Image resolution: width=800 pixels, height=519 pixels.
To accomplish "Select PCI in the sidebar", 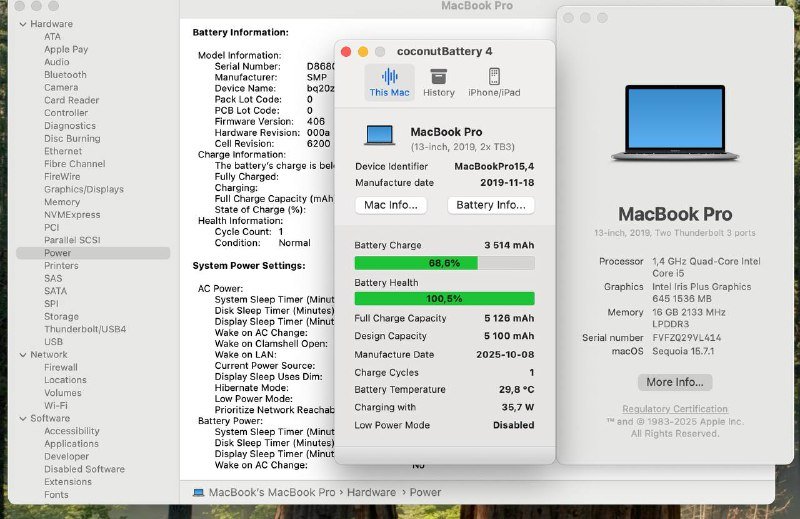I will pyautogui.click(x=52, y=228).
